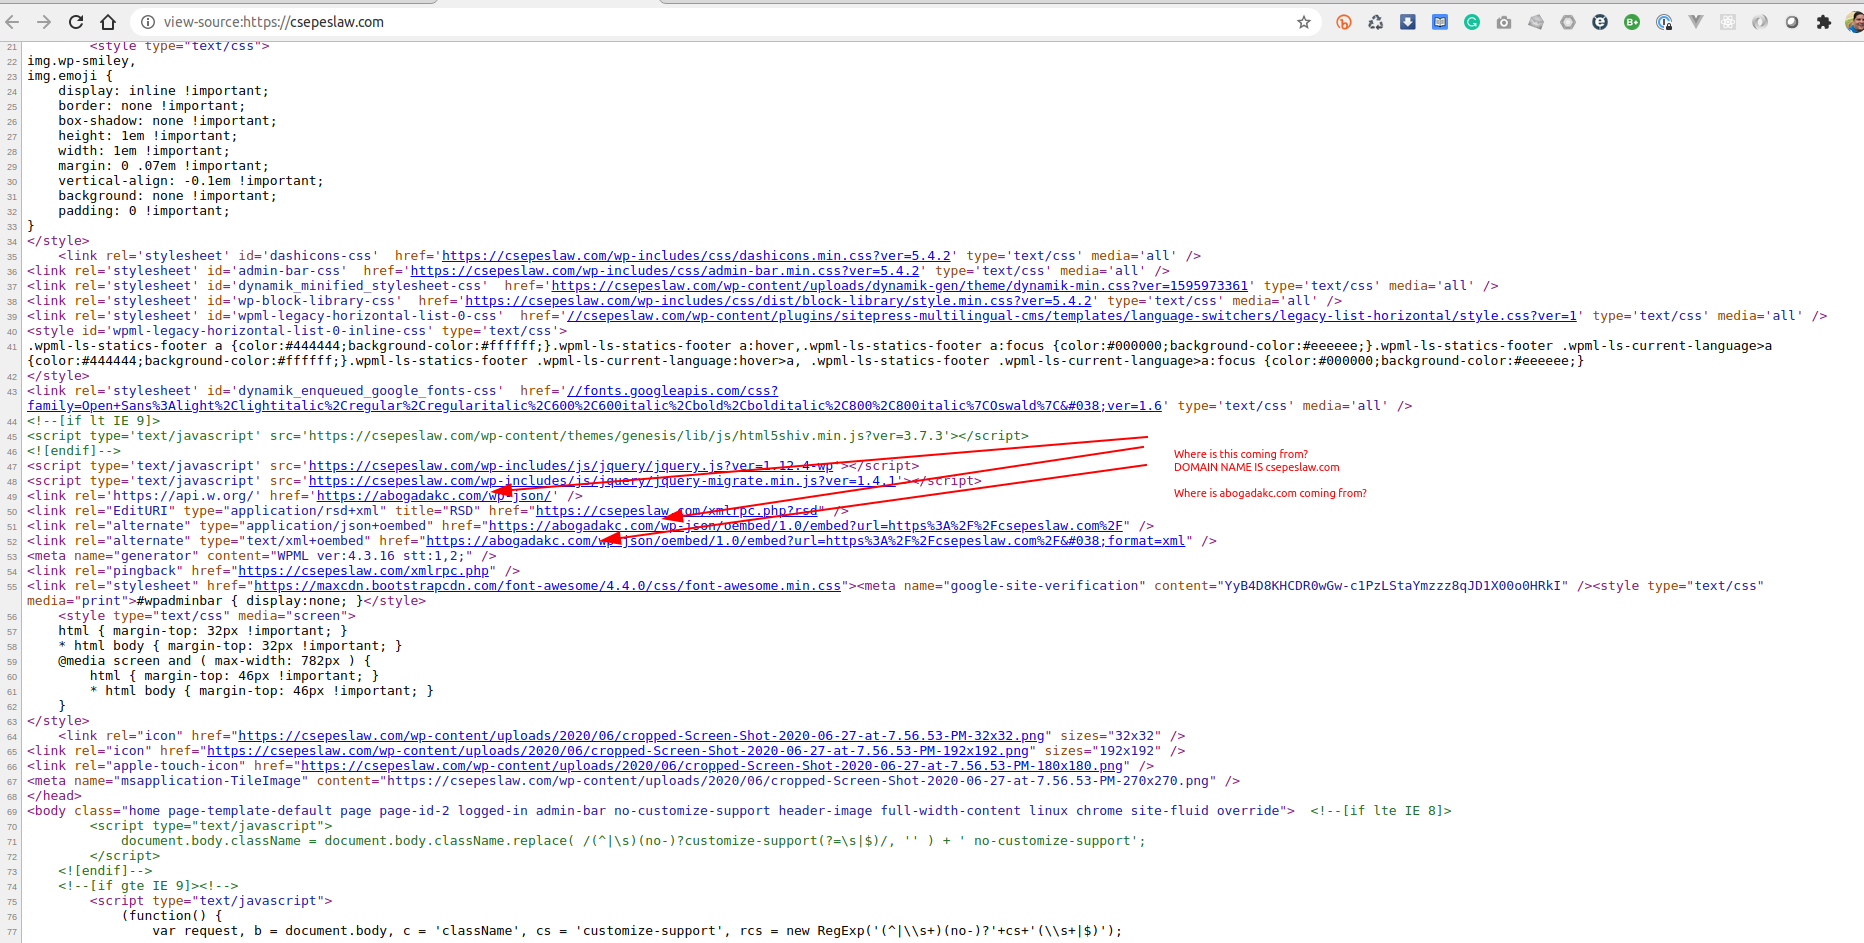Viewport: 1864px width, 943px height.
Task: Click the camera screenshot extension icon
Action: pyautogui.click(x=1504, y=22)
